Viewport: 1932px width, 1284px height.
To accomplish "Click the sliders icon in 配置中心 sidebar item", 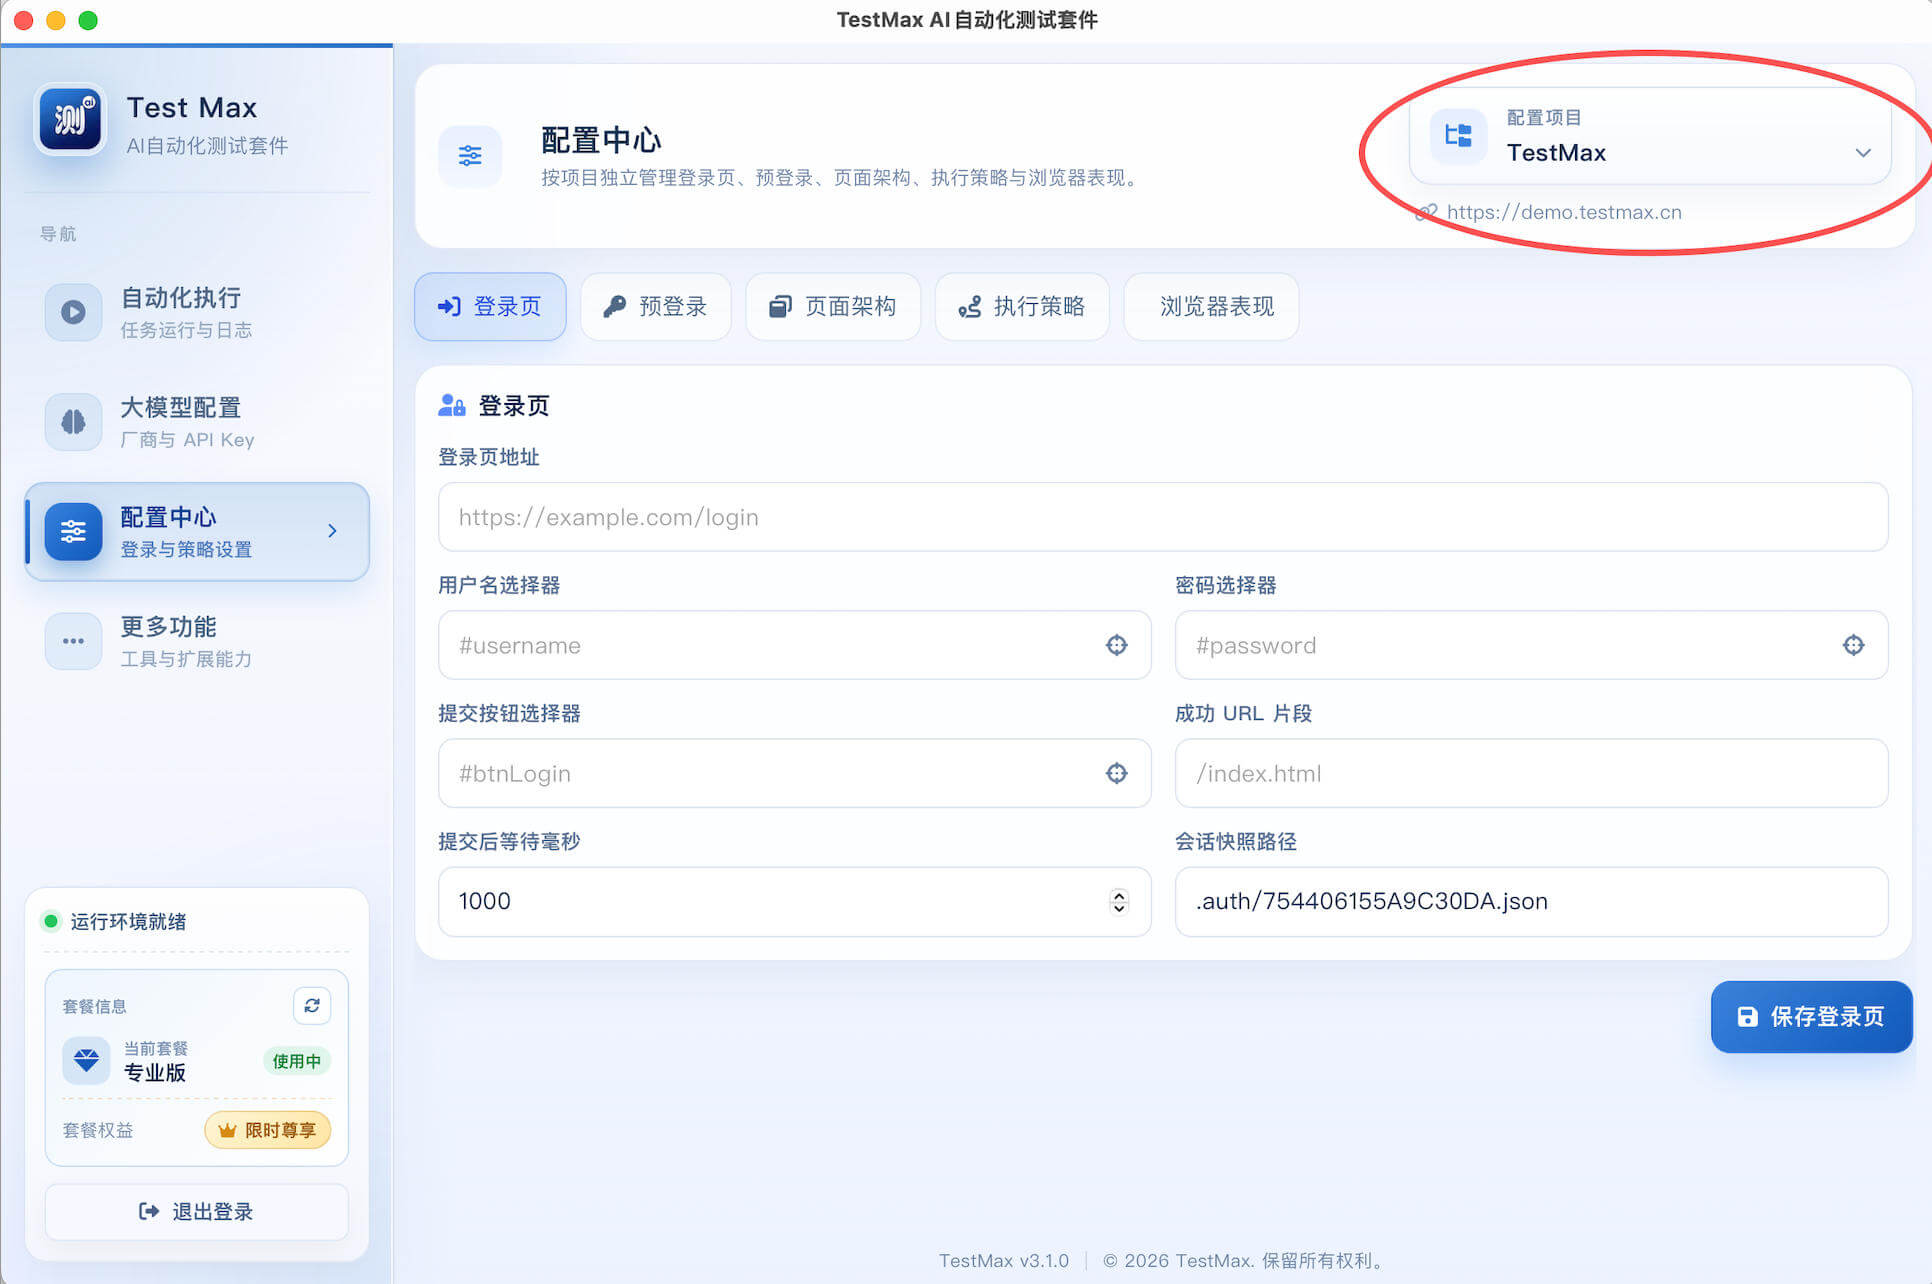I will coord(73,531).
